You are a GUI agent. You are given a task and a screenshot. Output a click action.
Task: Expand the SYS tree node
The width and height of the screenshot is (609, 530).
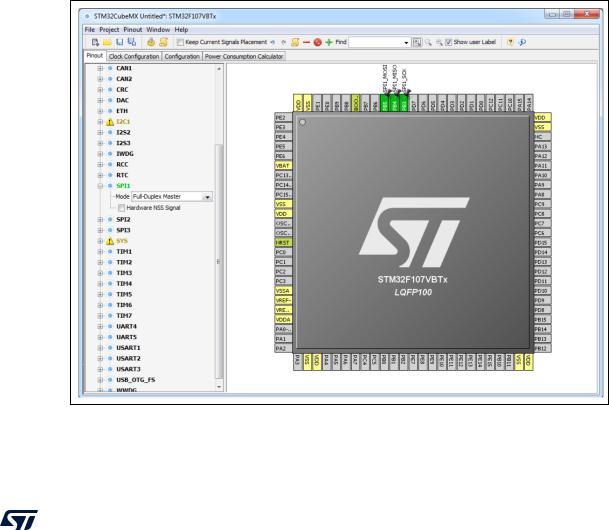(100, 241)
